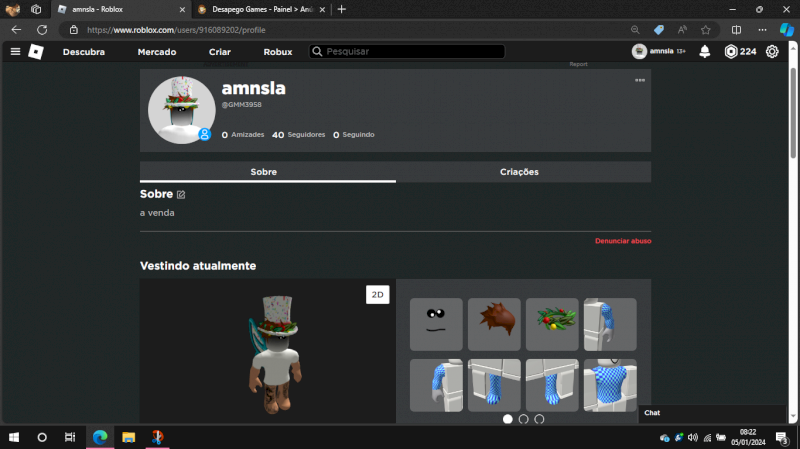Switch to the Sobre profile tab
The width and height of the screenshot is (800, 449).
click(x=267, y=172)
